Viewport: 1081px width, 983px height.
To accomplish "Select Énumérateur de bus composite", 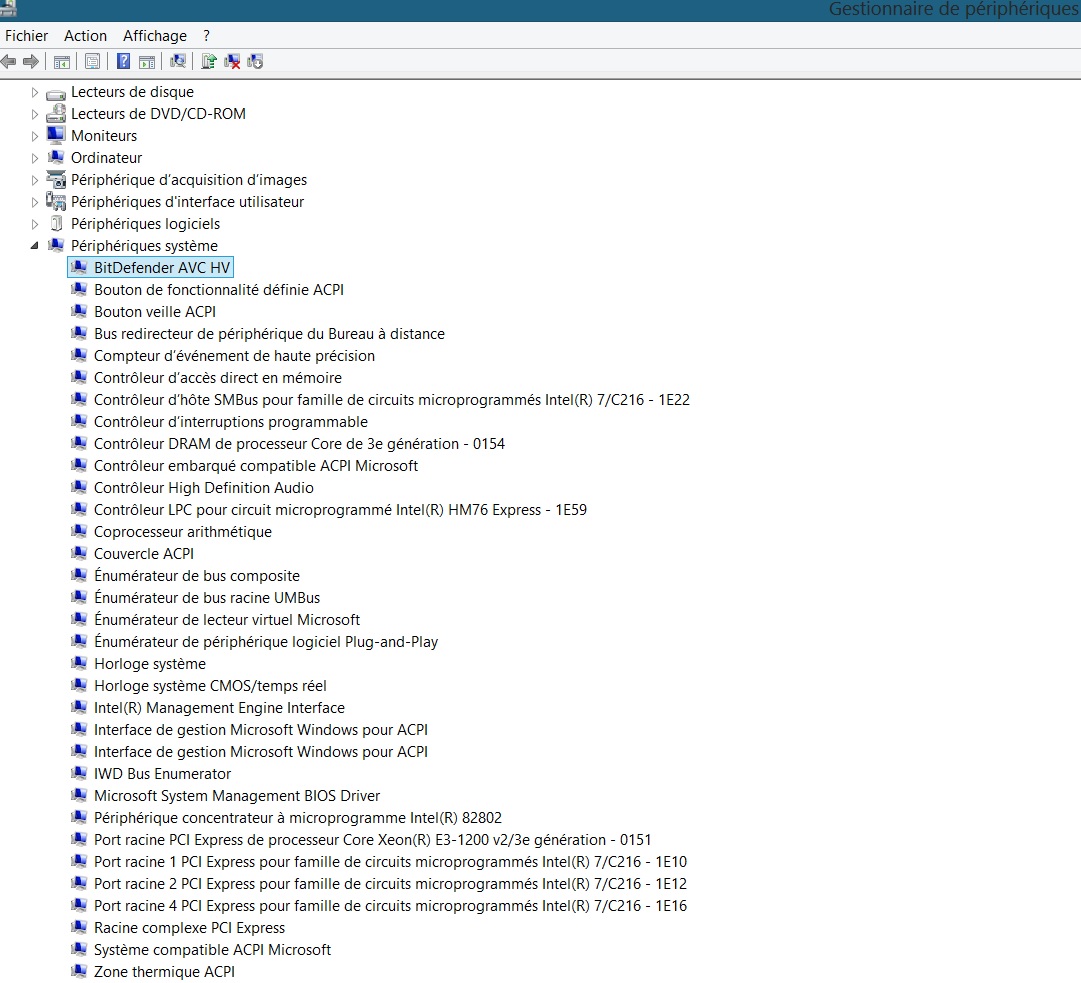I will [196, 576].
